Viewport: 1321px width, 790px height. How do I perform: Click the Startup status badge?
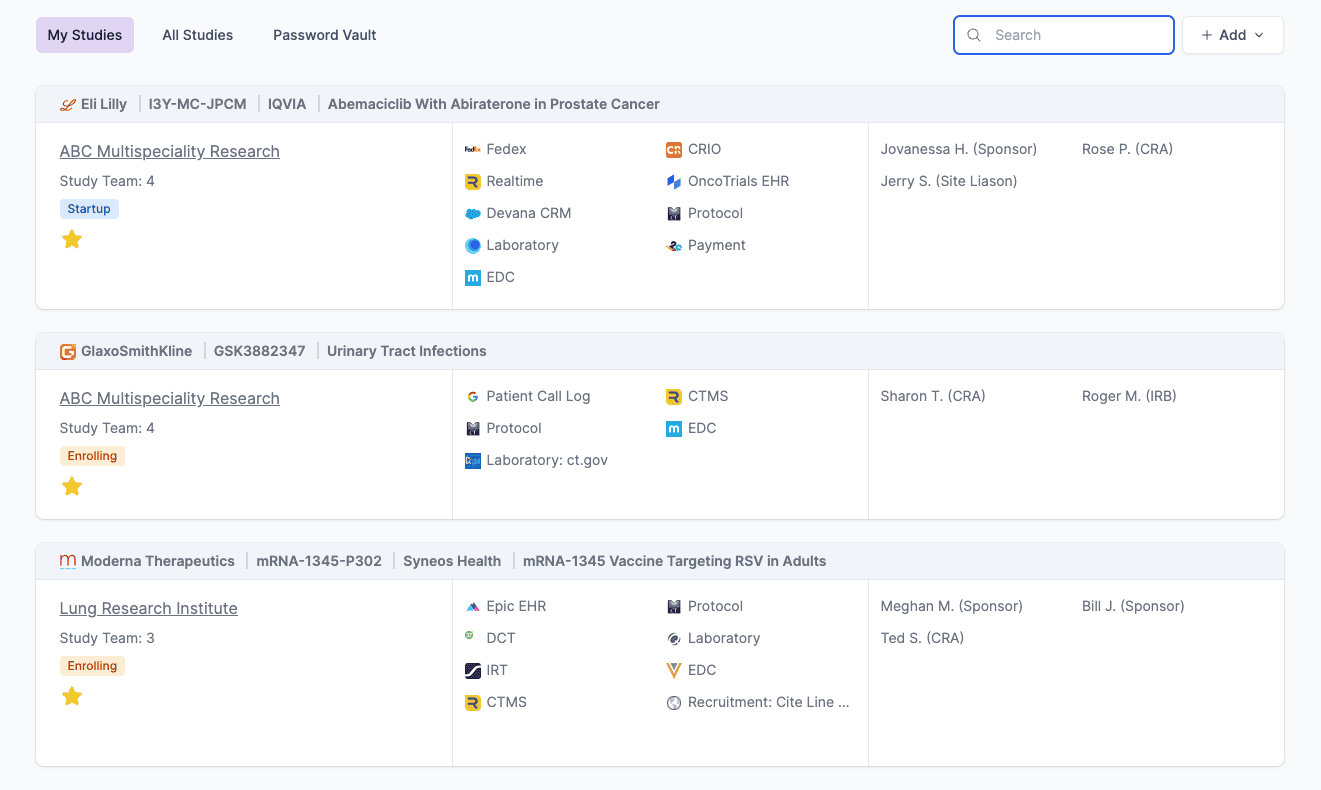89,209
